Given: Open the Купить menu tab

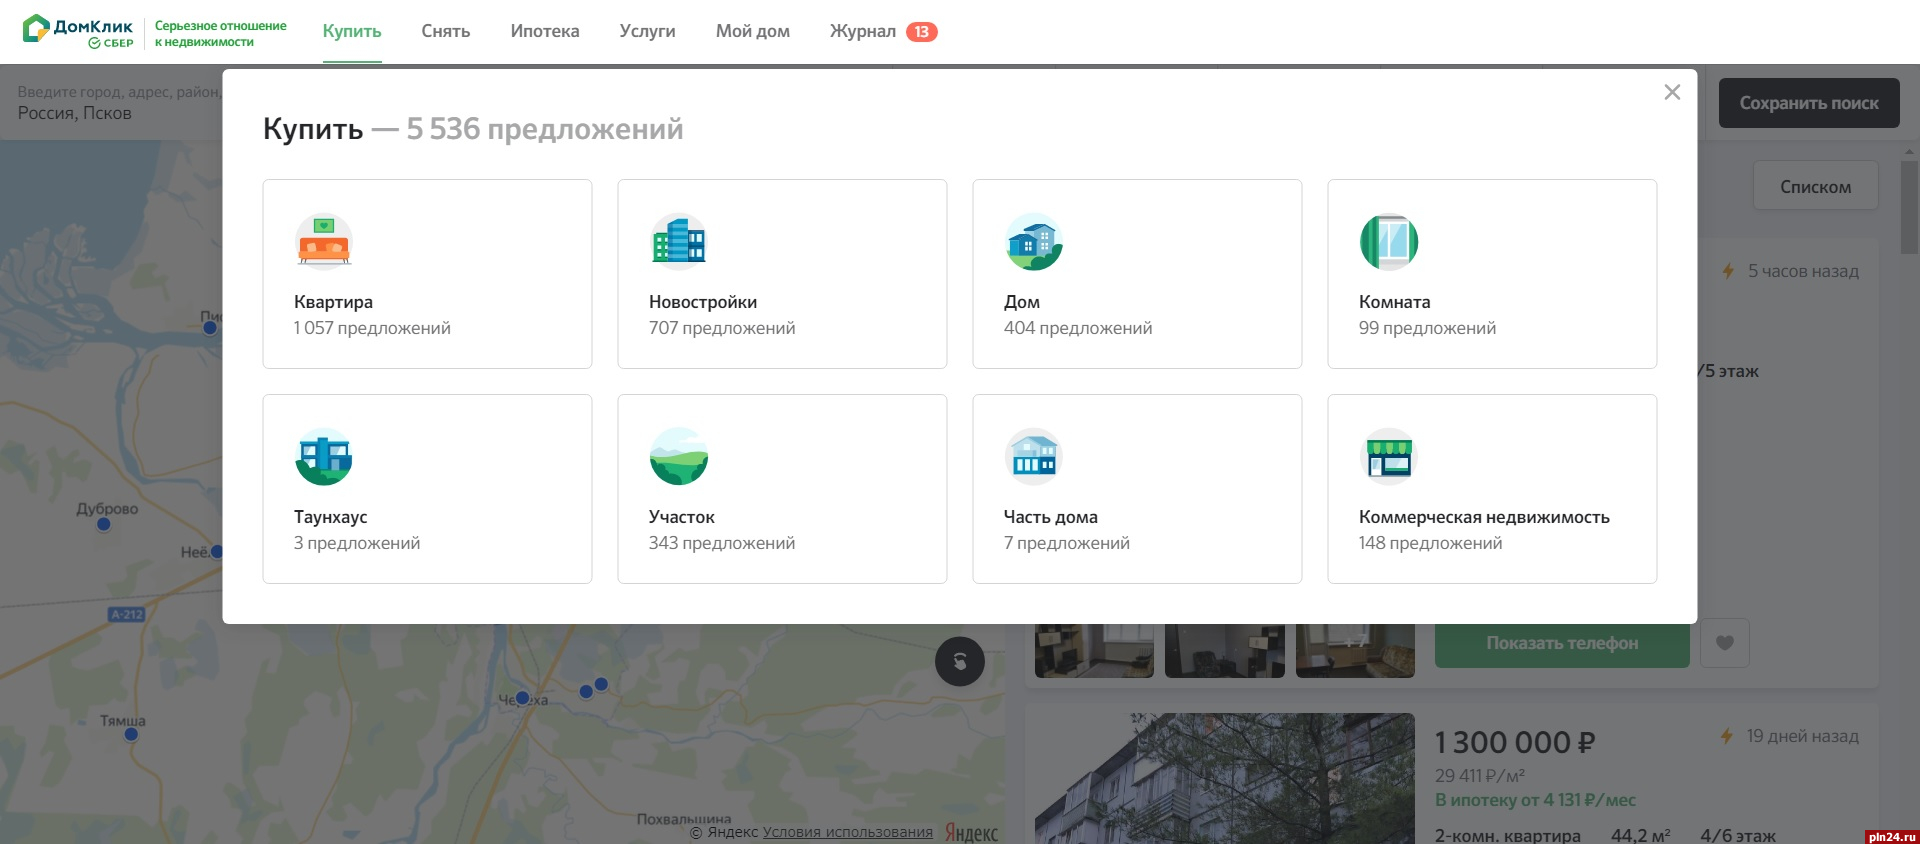Looking at the screenshot, I should pyautogui.click(x=352, y=31).
